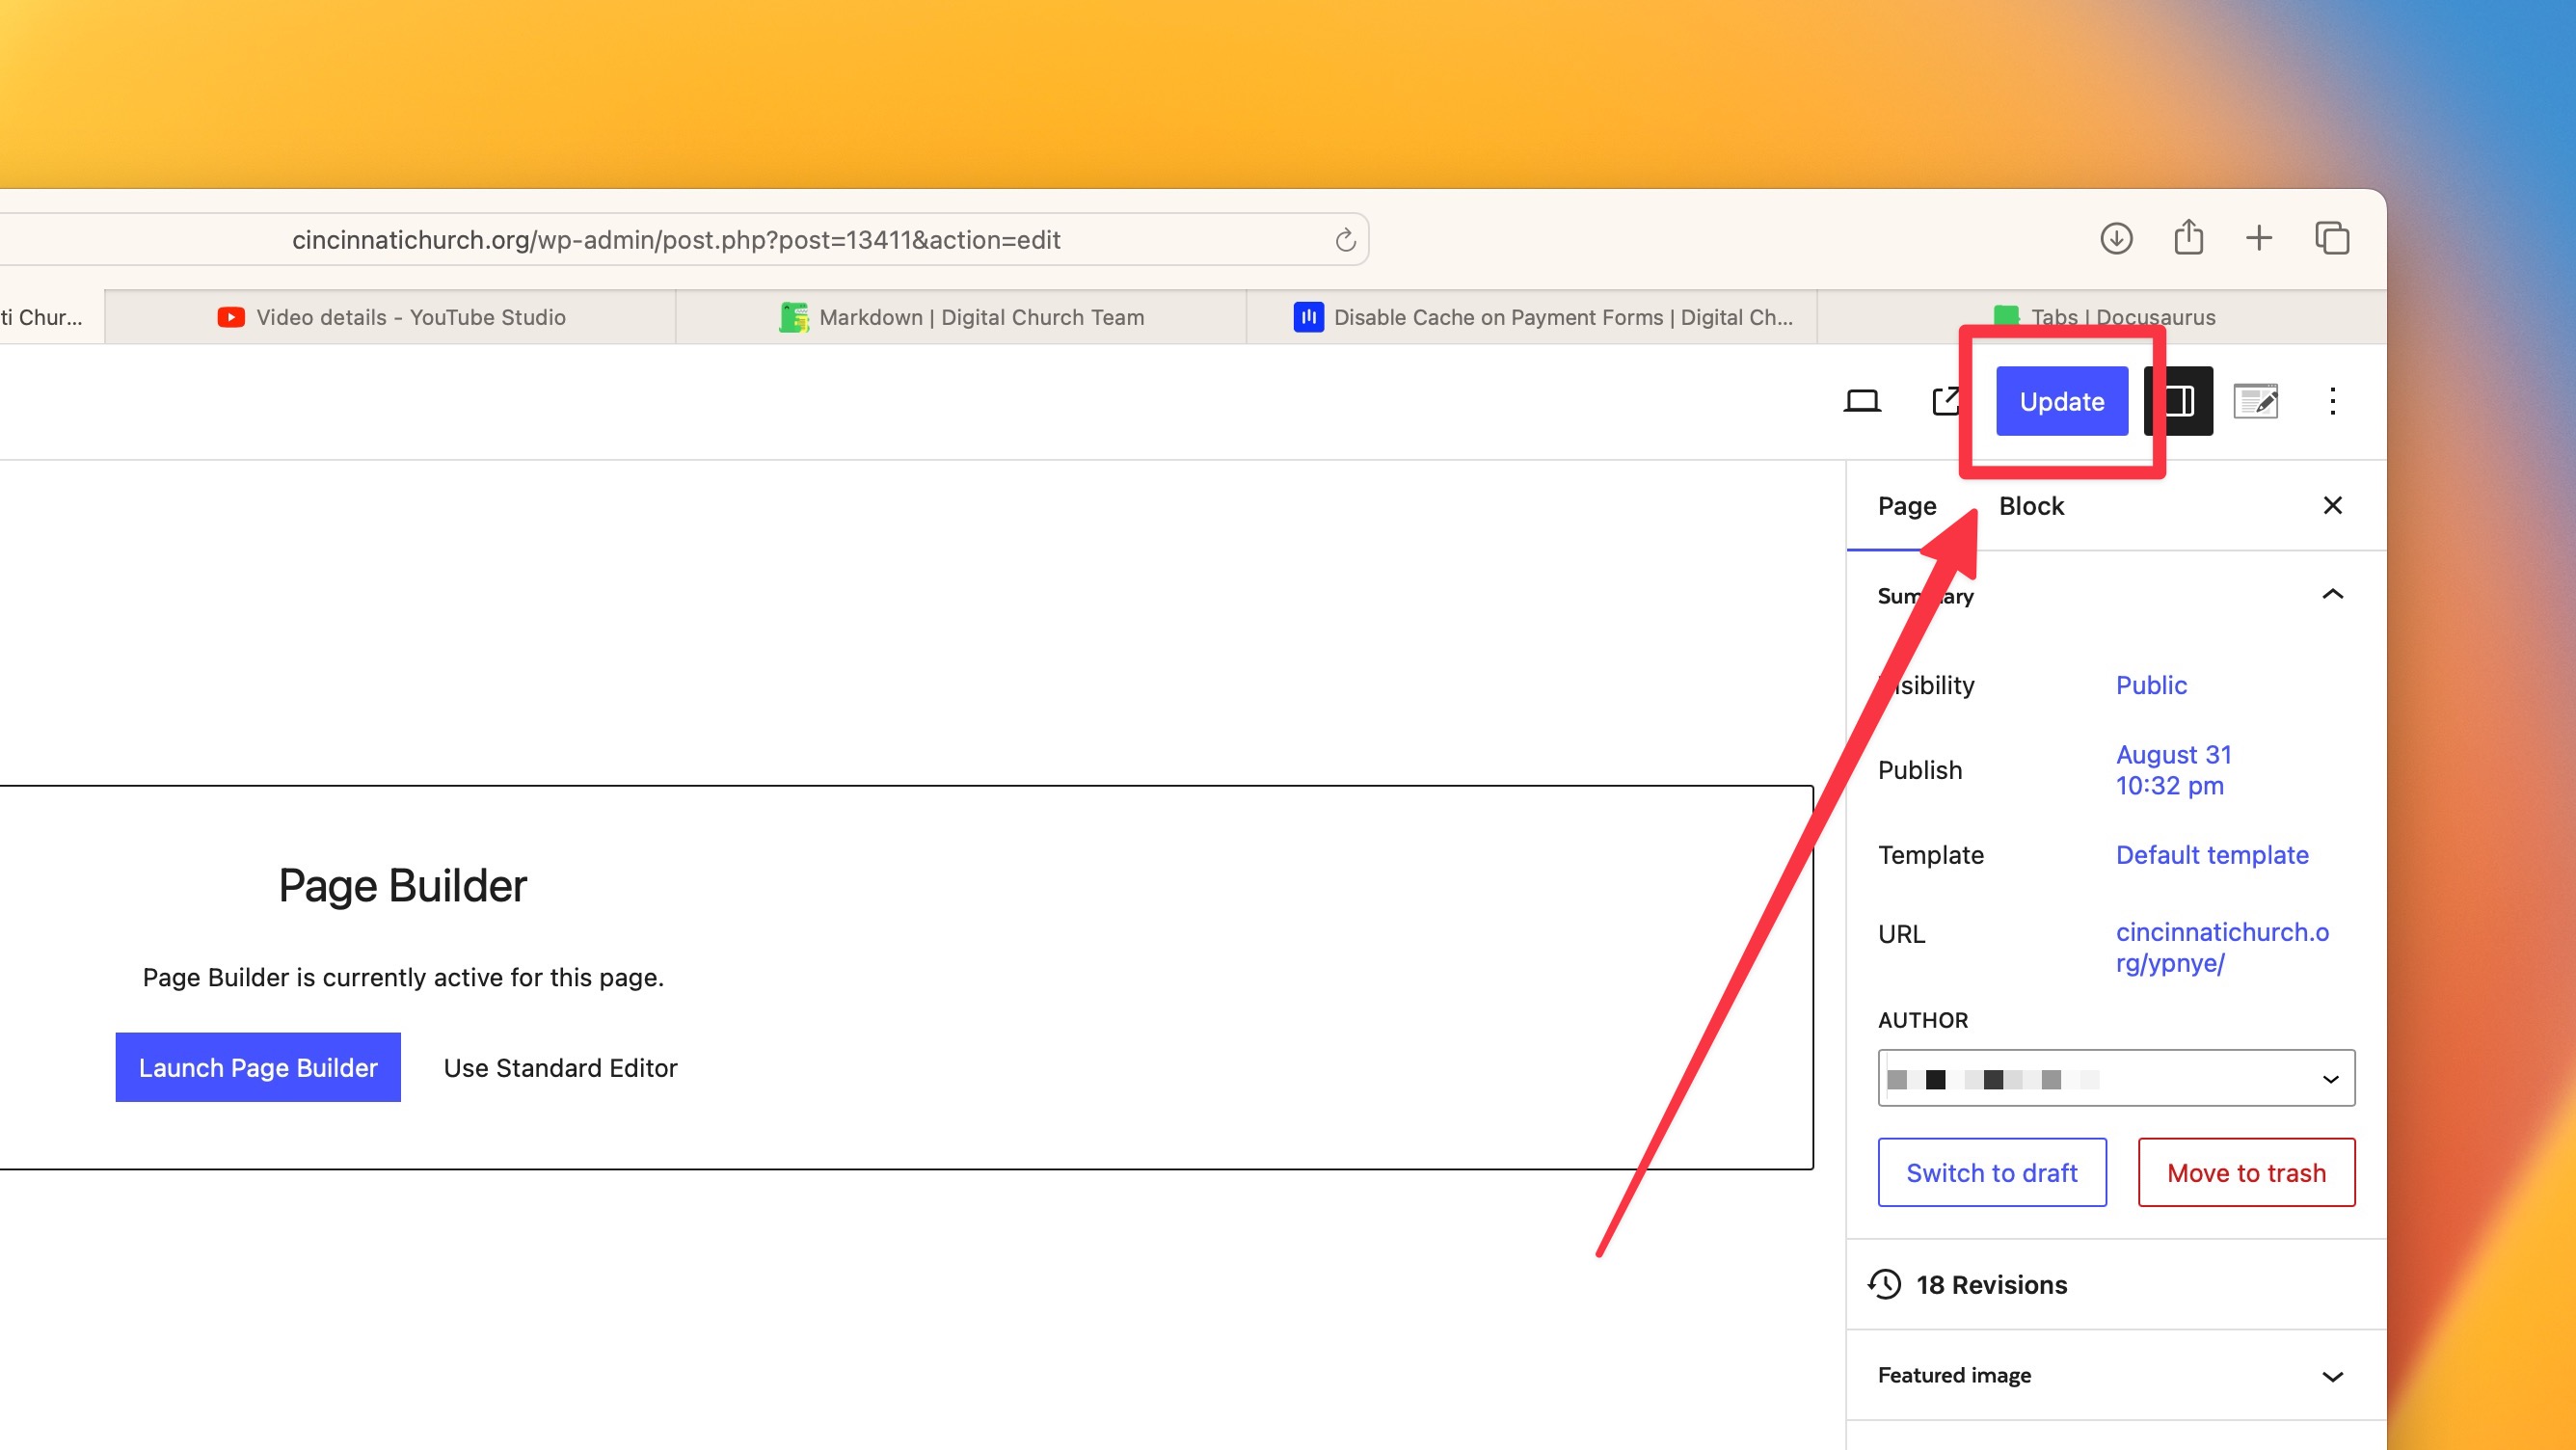Image resolution: width=2576 pixels, height=1450 pixels.
Task: Switch to the Page tab
Action: 1905,506
